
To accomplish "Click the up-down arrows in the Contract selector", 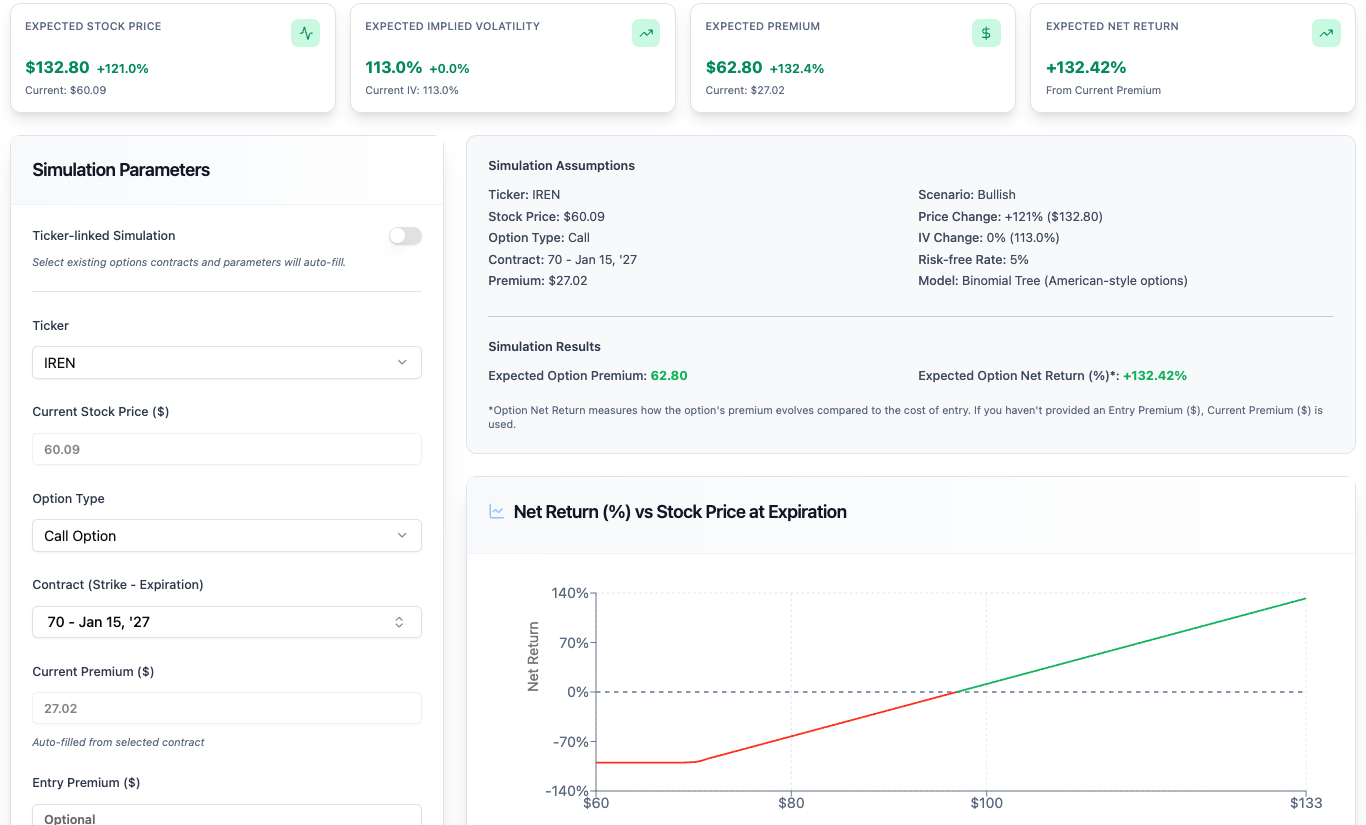I will click(x=399, y=622).
